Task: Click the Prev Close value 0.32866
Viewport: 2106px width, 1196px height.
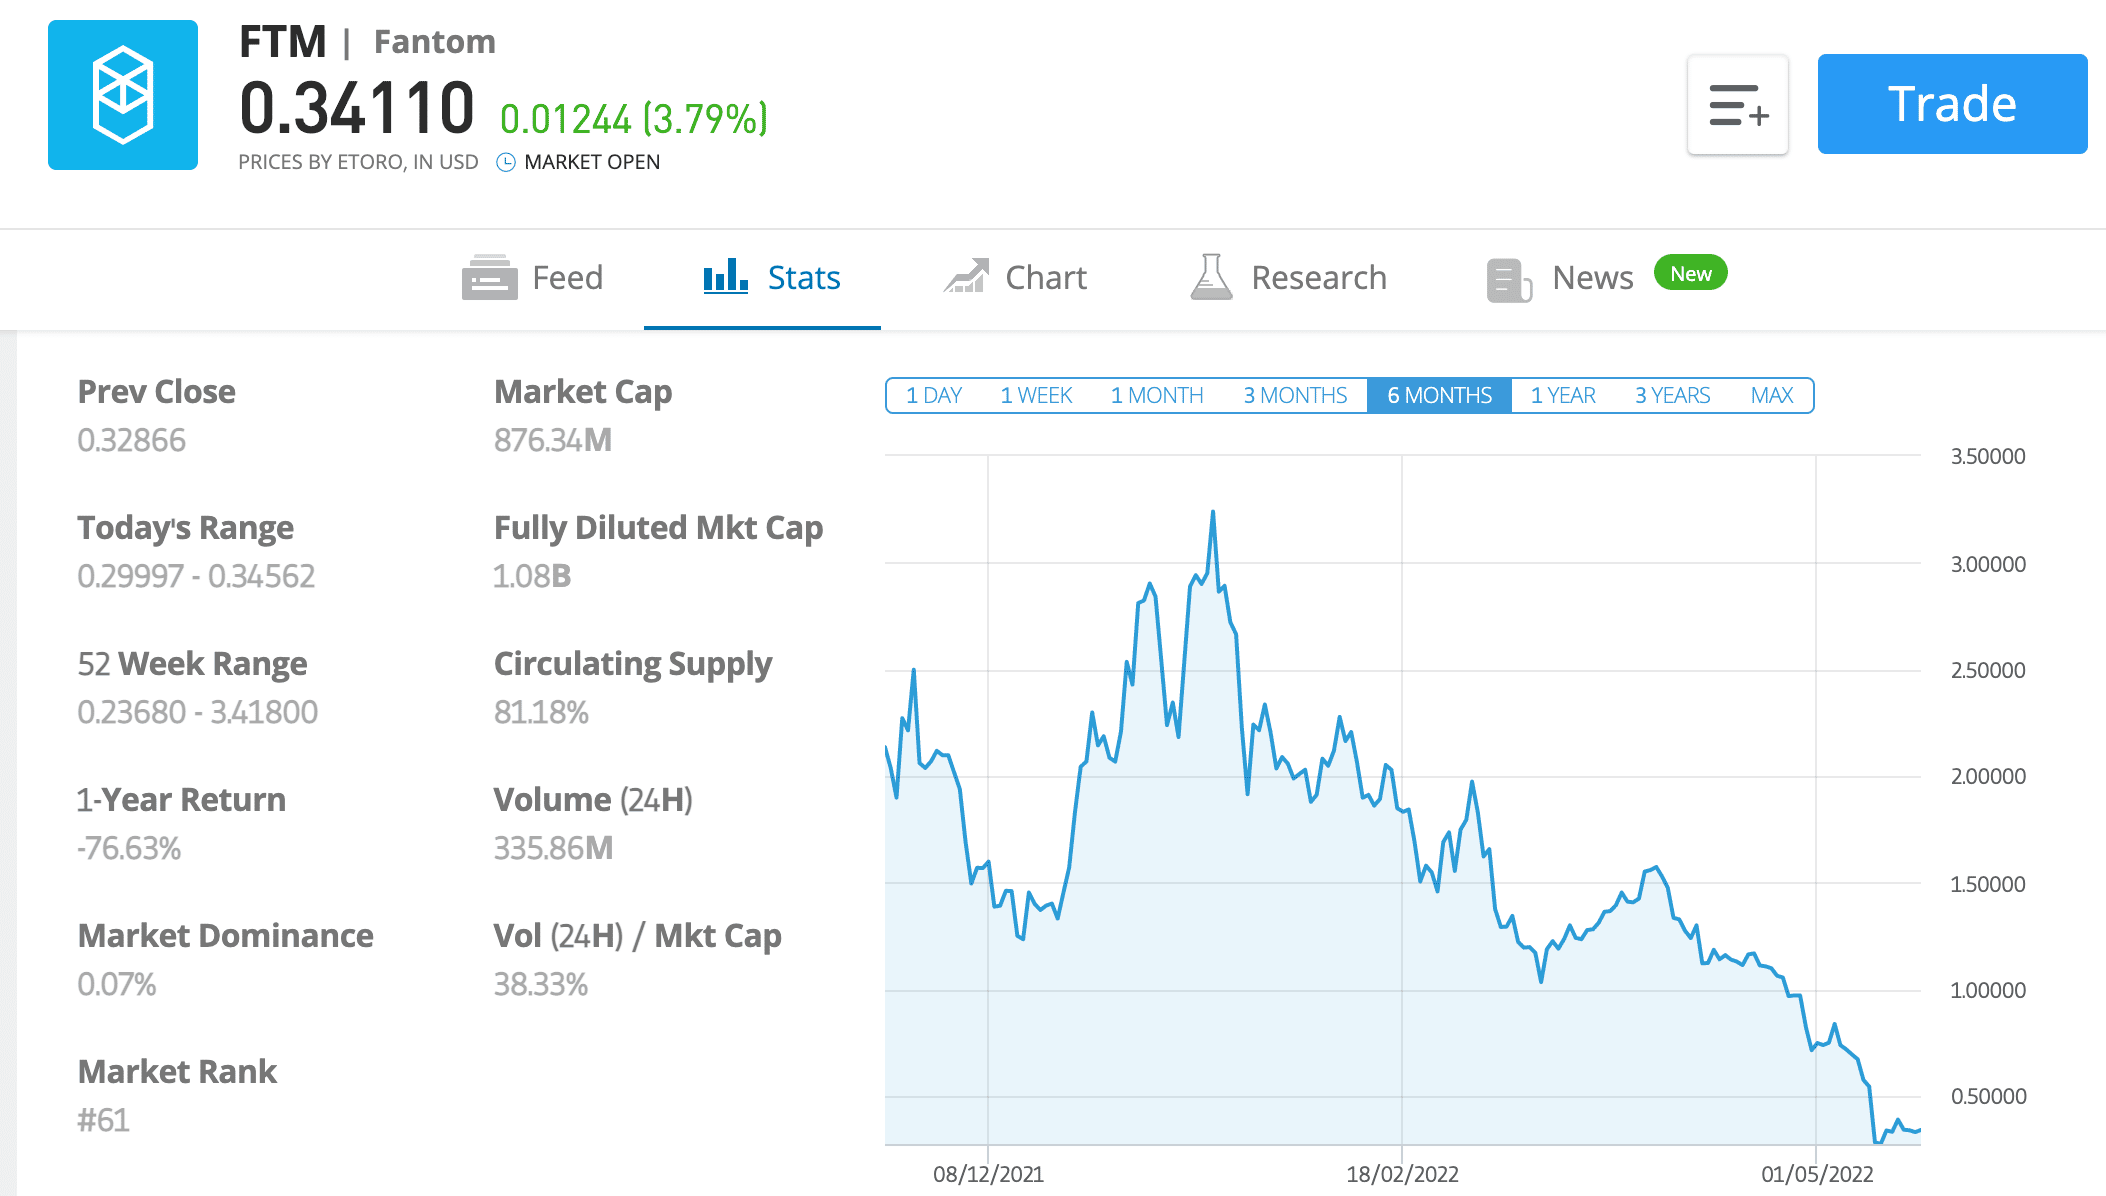Action: pyautogui.click(x=132, y=440)
